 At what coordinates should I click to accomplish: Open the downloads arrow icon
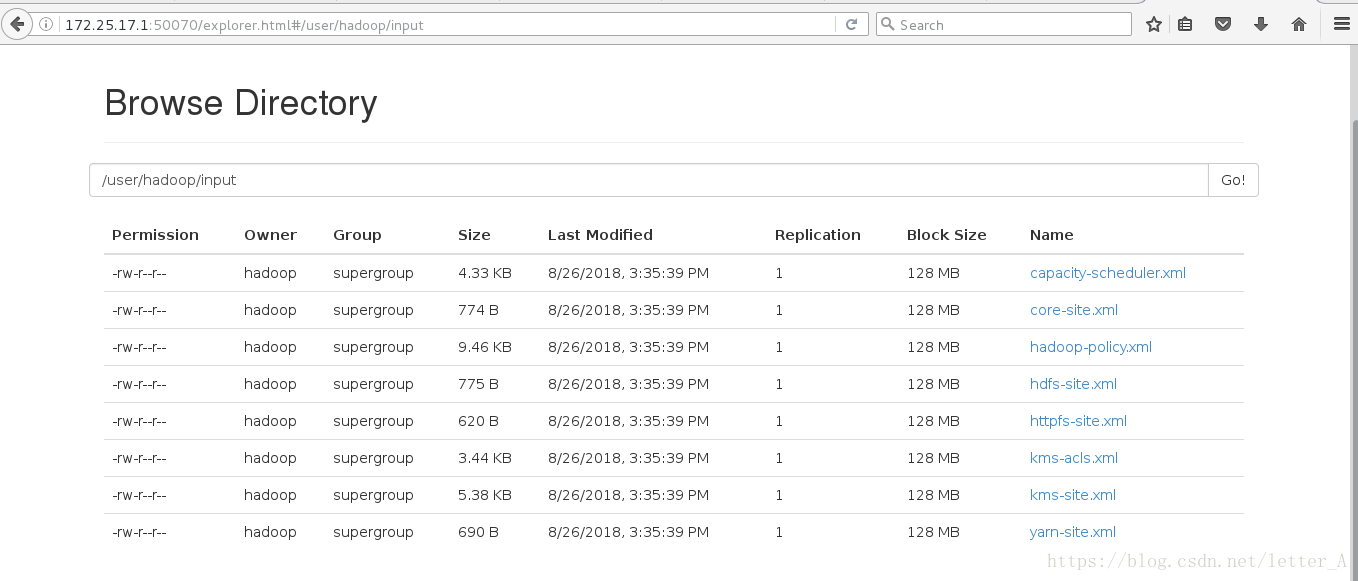pos(1261,24)
